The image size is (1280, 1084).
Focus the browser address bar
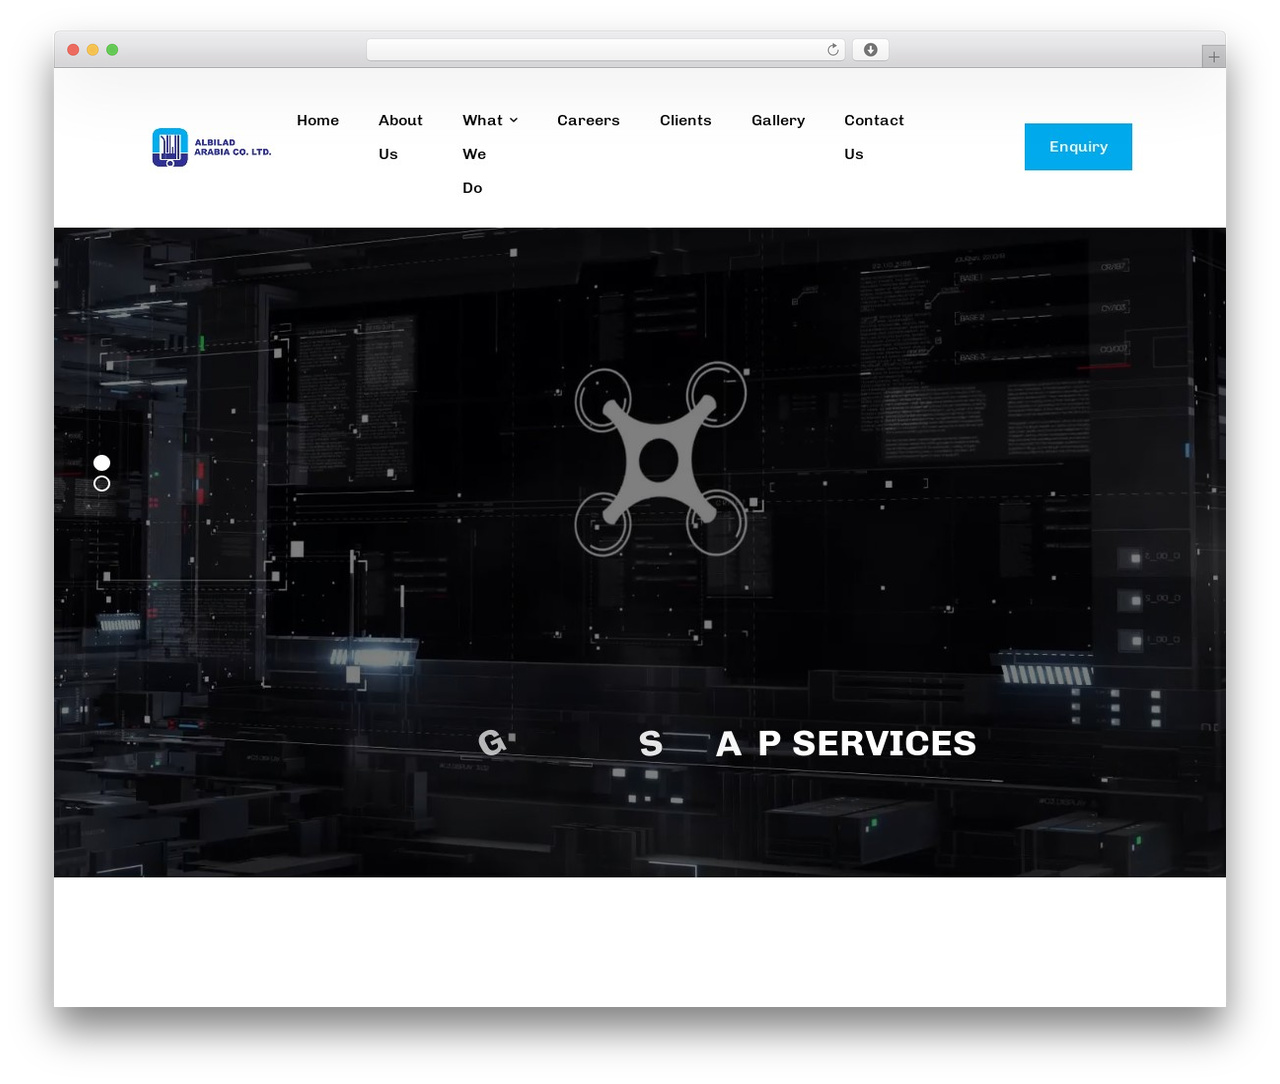pyautogui.click(x=605, y=50)
